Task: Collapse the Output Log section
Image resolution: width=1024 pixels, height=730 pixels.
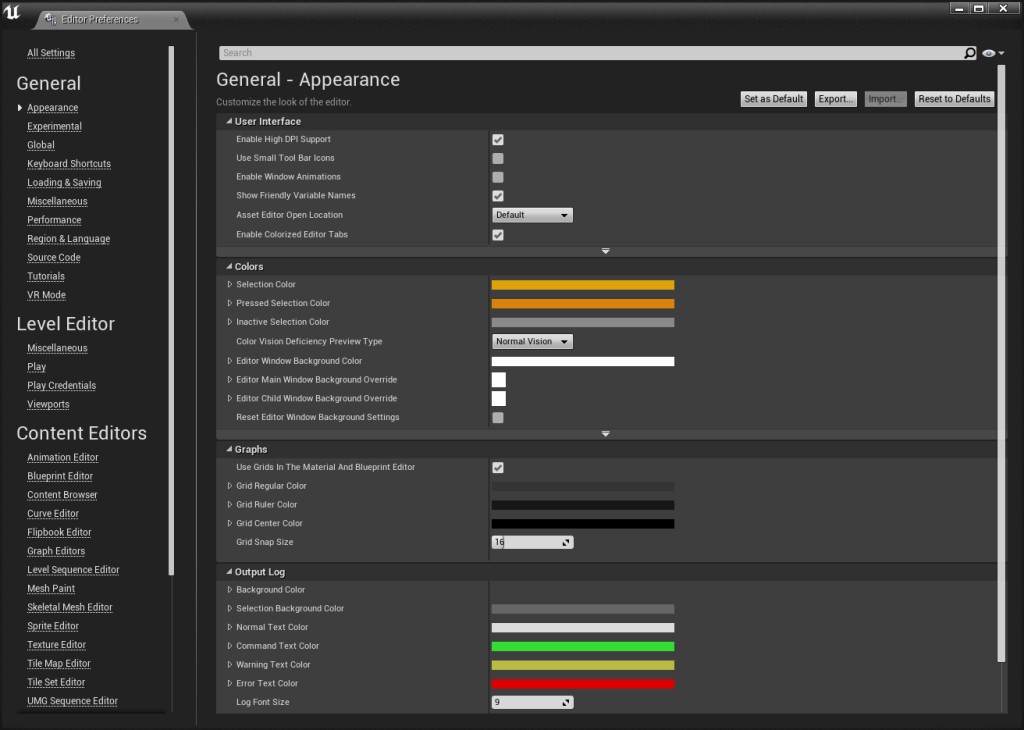Action: [x=229, y=572]
